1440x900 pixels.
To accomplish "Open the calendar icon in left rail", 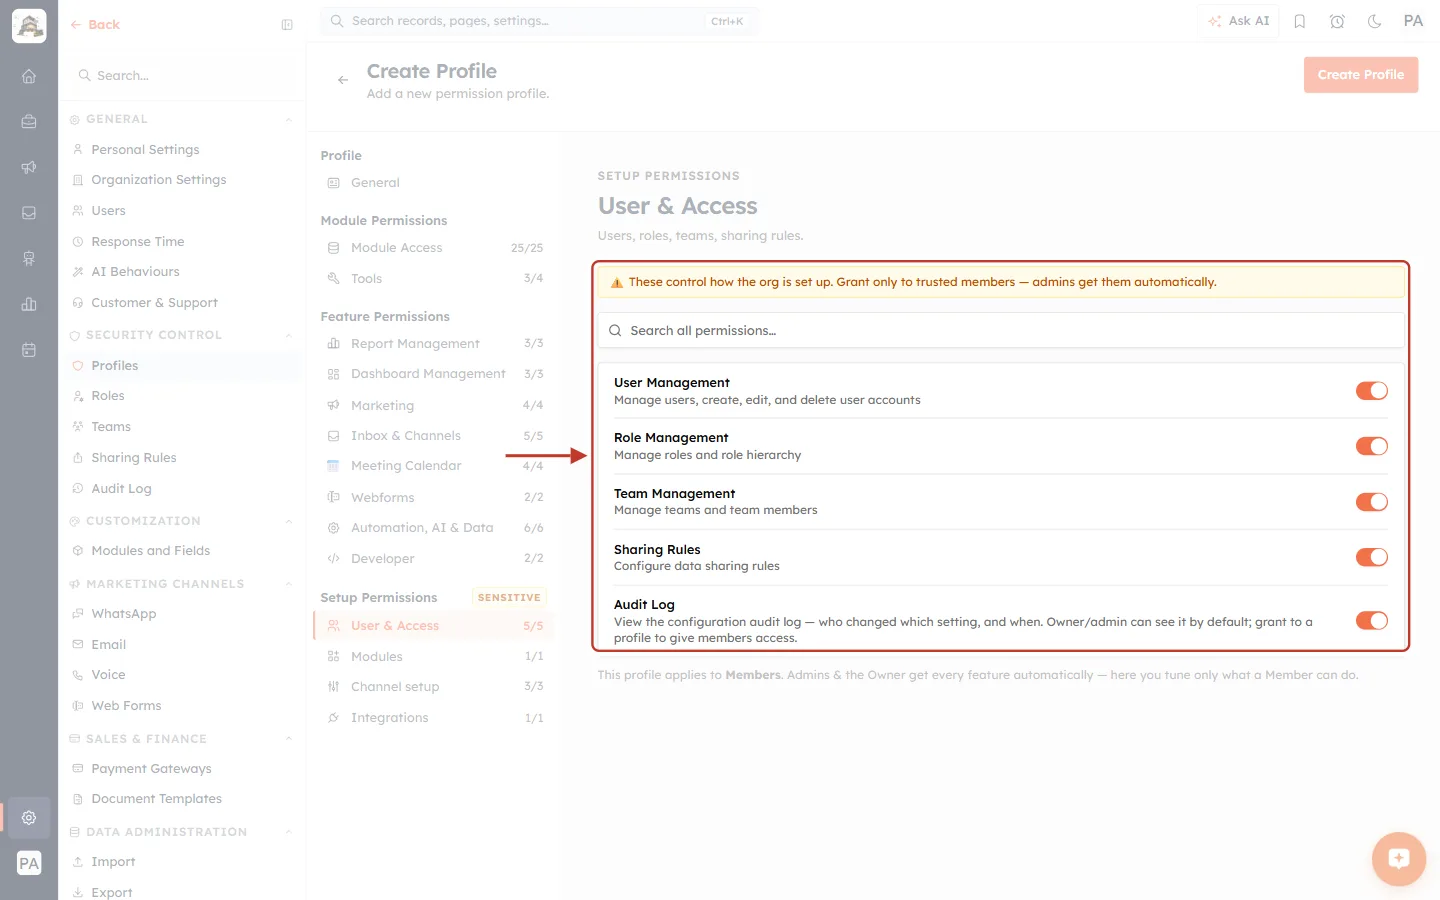I will point(29,350).
